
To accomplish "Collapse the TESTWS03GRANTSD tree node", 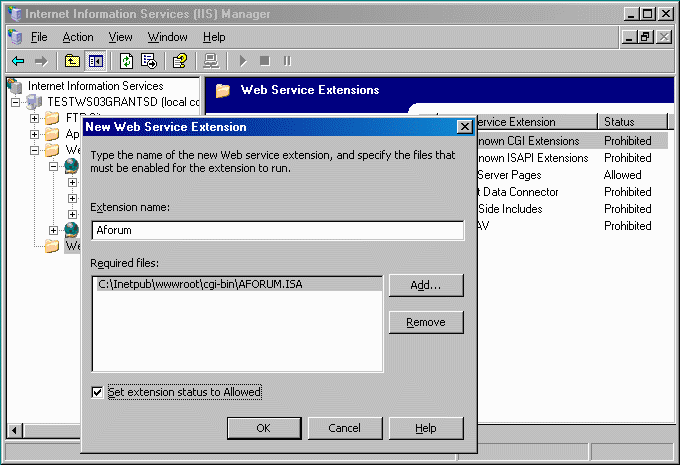I will click(x=15, y=102).
